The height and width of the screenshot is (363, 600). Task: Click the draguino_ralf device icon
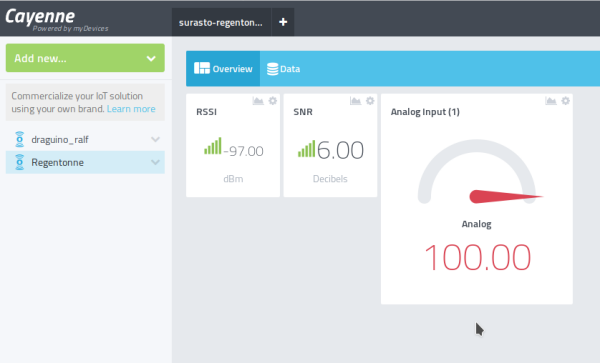[x=20, y=139]
